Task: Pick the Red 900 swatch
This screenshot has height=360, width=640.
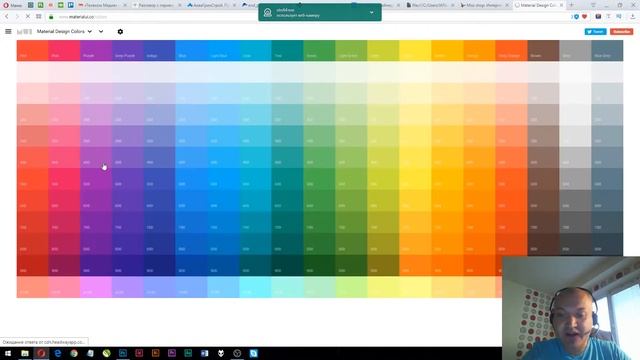Action: [x=32, y=265]
